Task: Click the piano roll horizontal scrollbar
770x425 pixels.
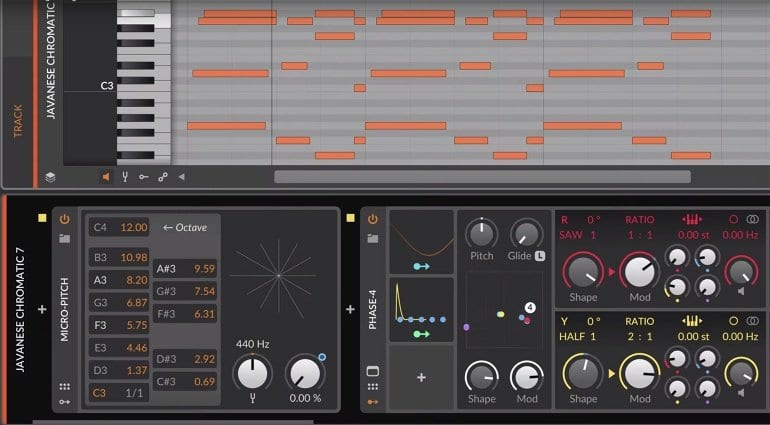Action: [482, 177]
